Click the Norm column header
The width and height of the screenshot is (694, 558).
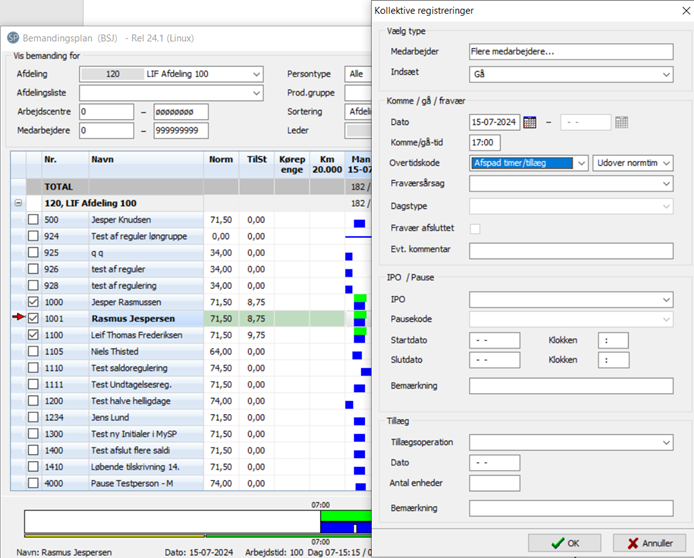point(220,160)
